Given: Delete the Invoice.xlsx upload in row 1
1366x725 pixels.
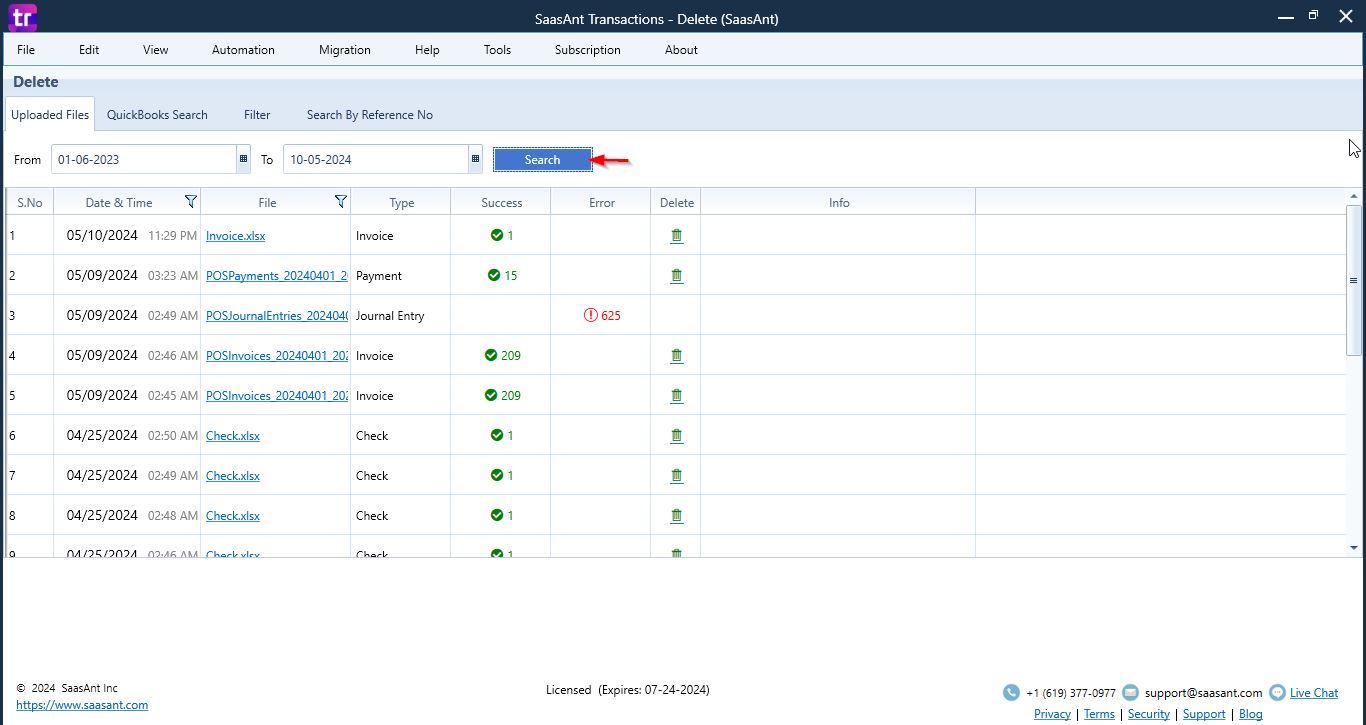Looking at the screenshot, I should 676,236.
